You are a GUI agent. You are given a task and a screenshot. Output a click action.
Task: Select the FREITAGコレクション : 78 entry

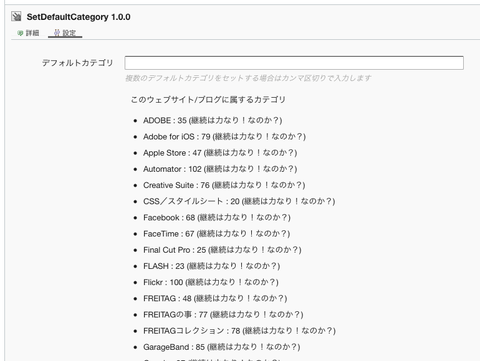pos(239,331)
